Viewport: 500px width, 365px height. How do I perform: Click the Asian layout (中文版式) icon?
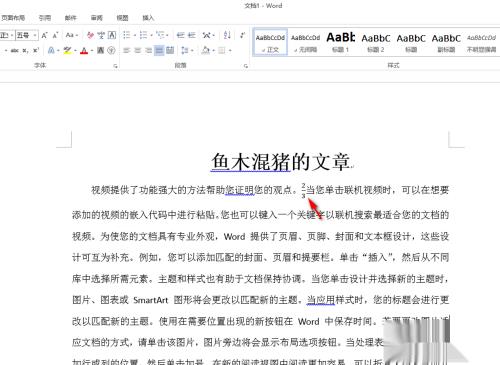(207, 35)
